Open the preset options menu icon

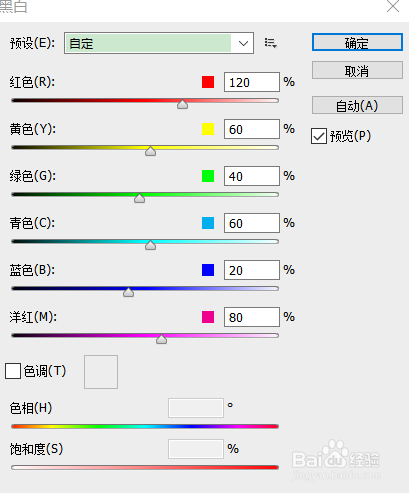tap(270, 43)
